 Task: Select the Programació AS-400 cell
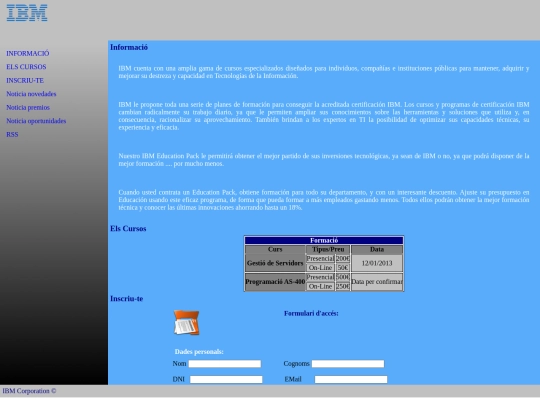(275, 282)
